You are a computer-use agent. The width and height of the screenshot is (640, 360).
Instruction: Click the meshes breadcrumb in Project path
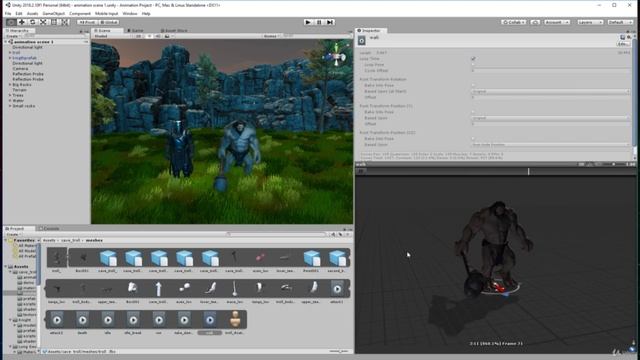tap(94, 240)
